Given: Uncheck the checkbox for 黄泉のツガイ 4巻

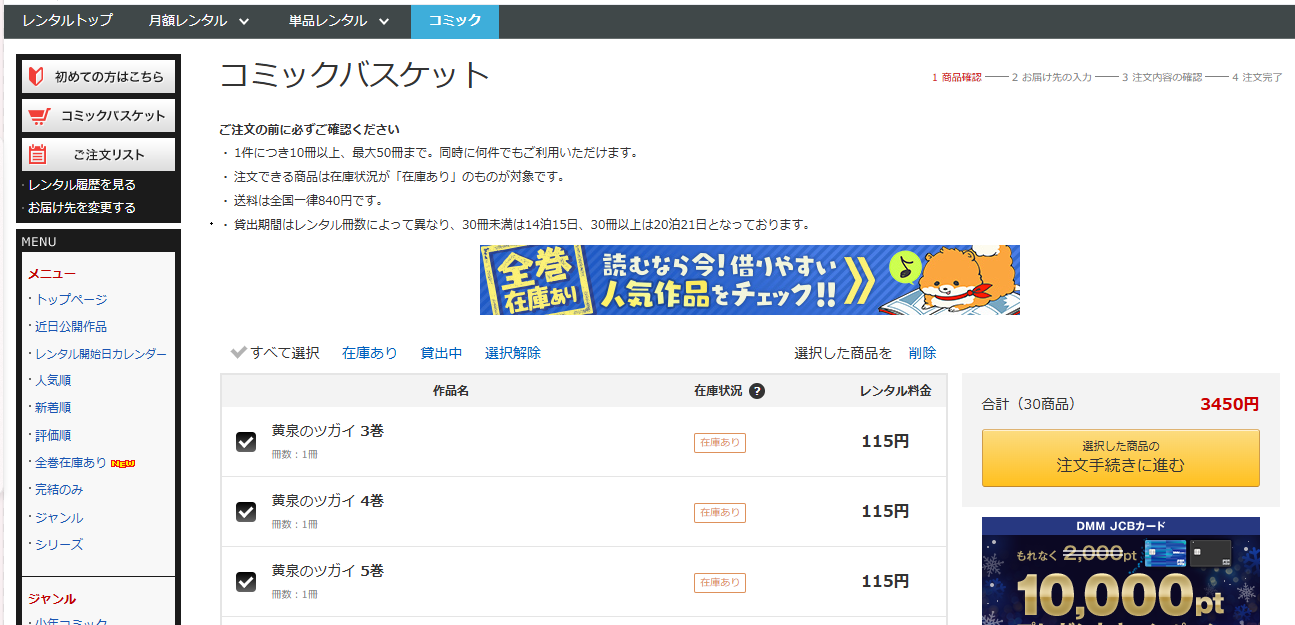Looking at the screenshot, I should (x=246, y=511).
